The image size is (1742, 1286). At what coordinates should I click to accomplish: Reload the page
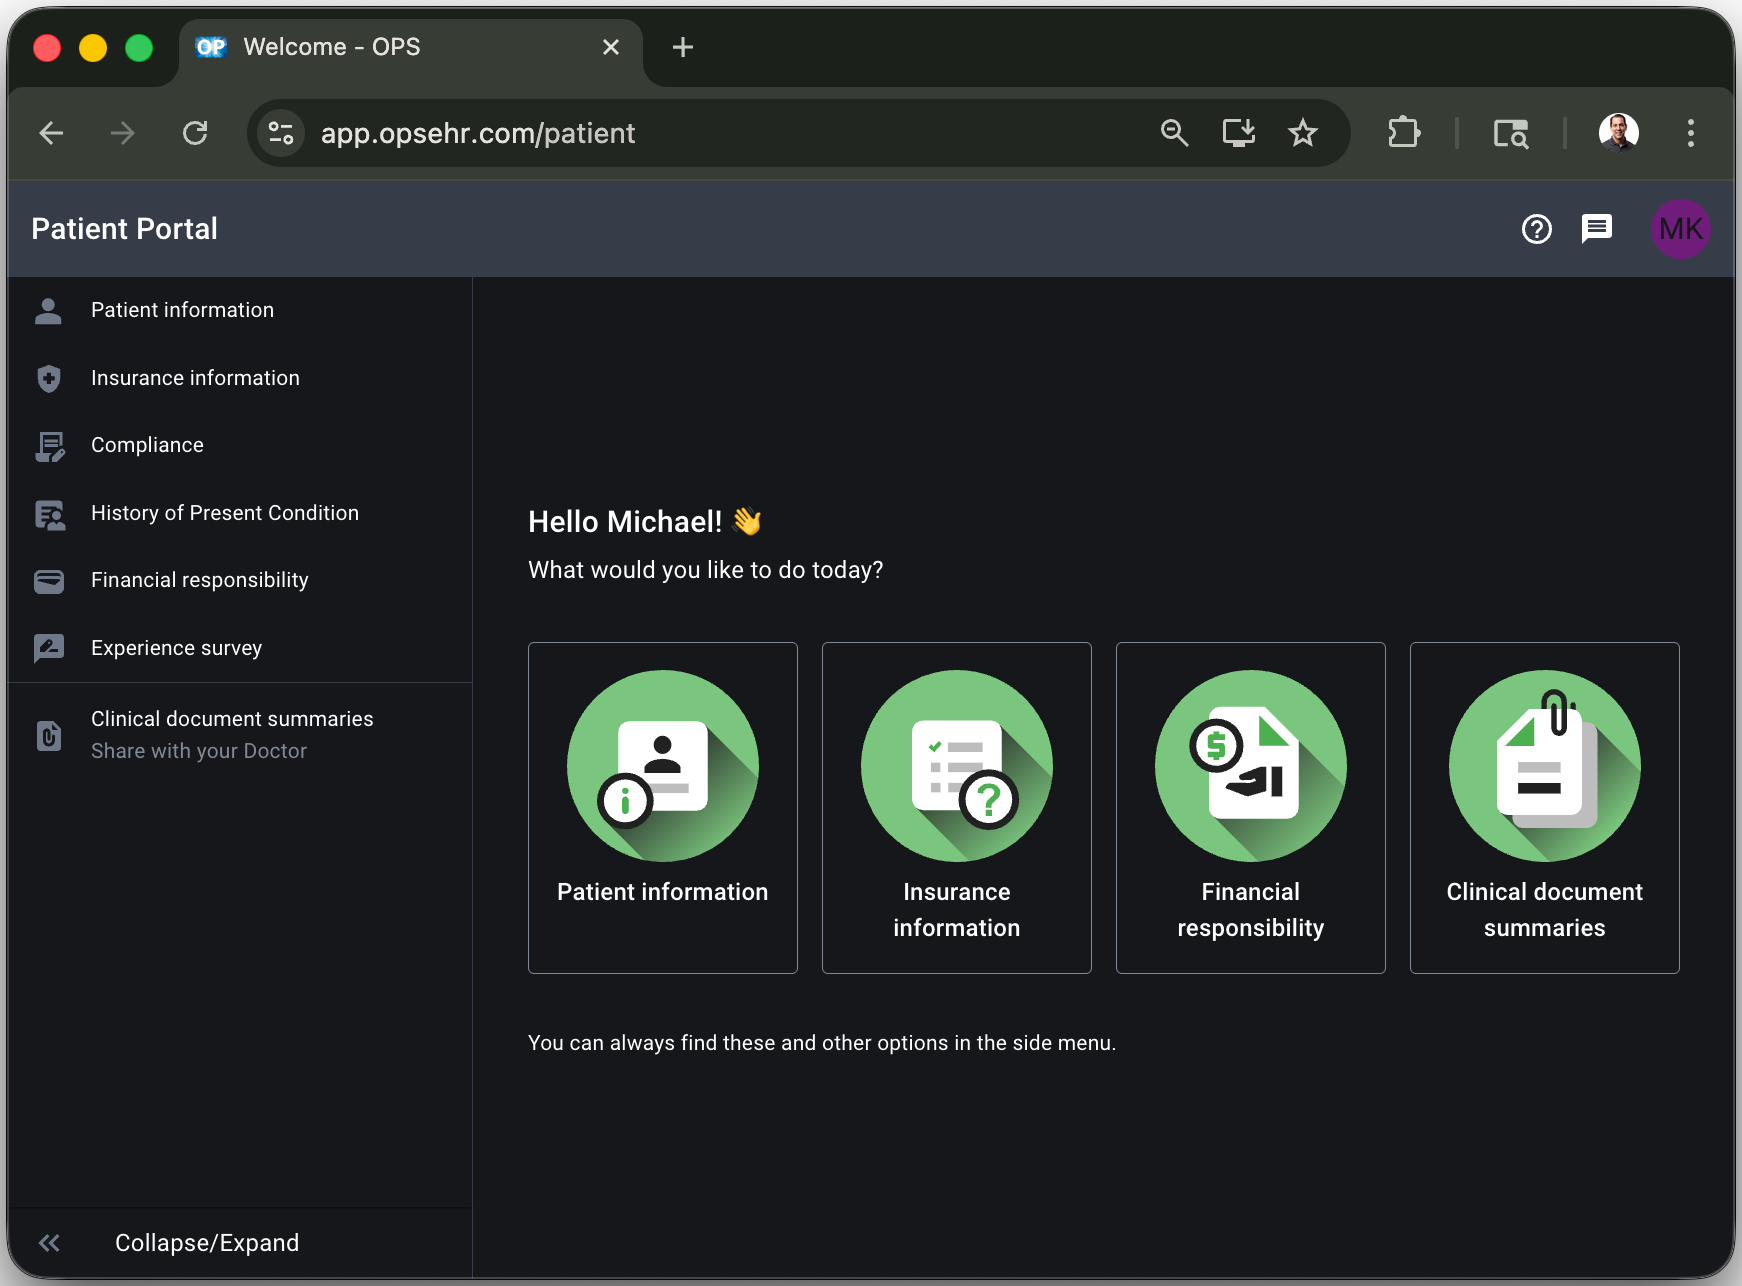coord(195,132)
